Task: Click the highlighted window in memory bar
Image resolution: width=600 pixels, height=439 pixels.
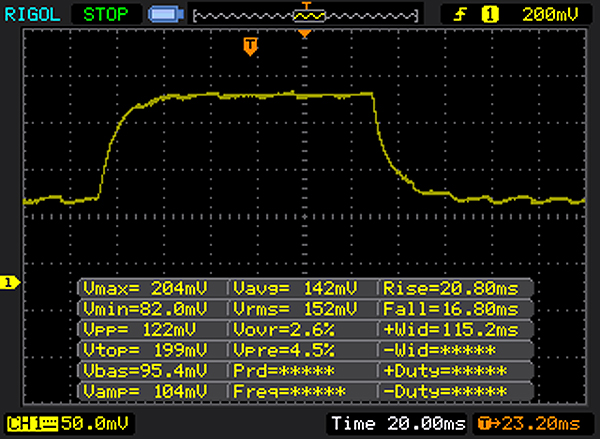Action: pyautogui.click(x=309, y=16)
